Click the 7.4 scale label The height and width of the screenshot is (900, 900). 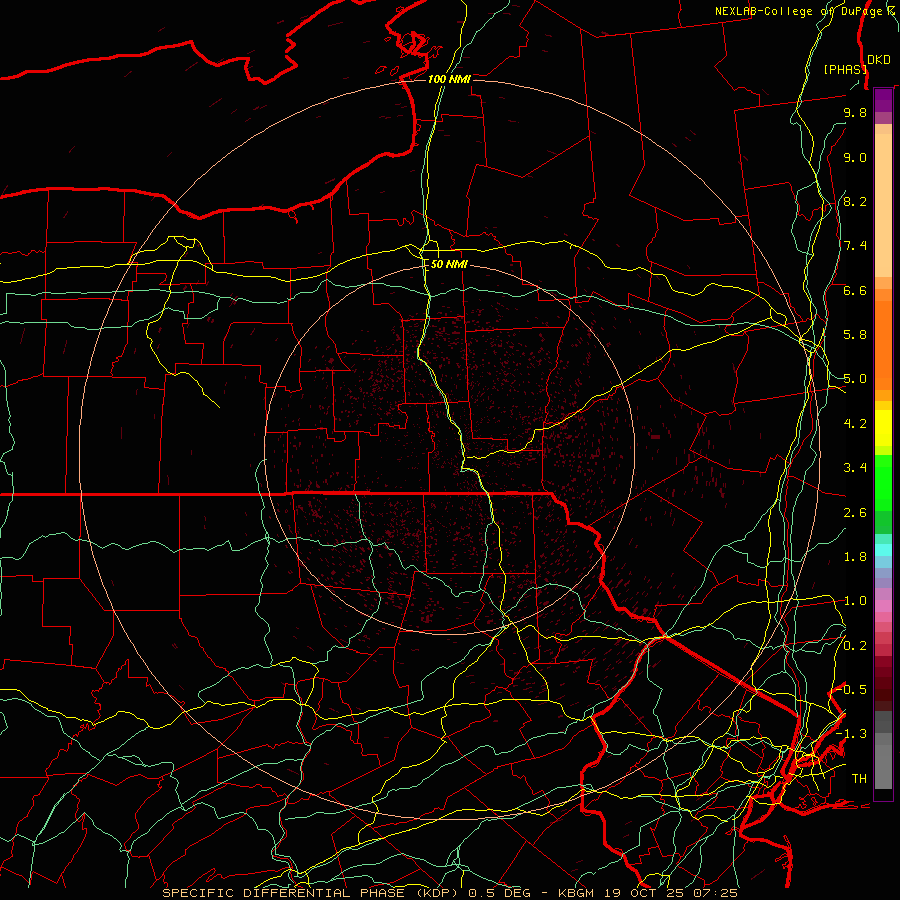[855, 246]
